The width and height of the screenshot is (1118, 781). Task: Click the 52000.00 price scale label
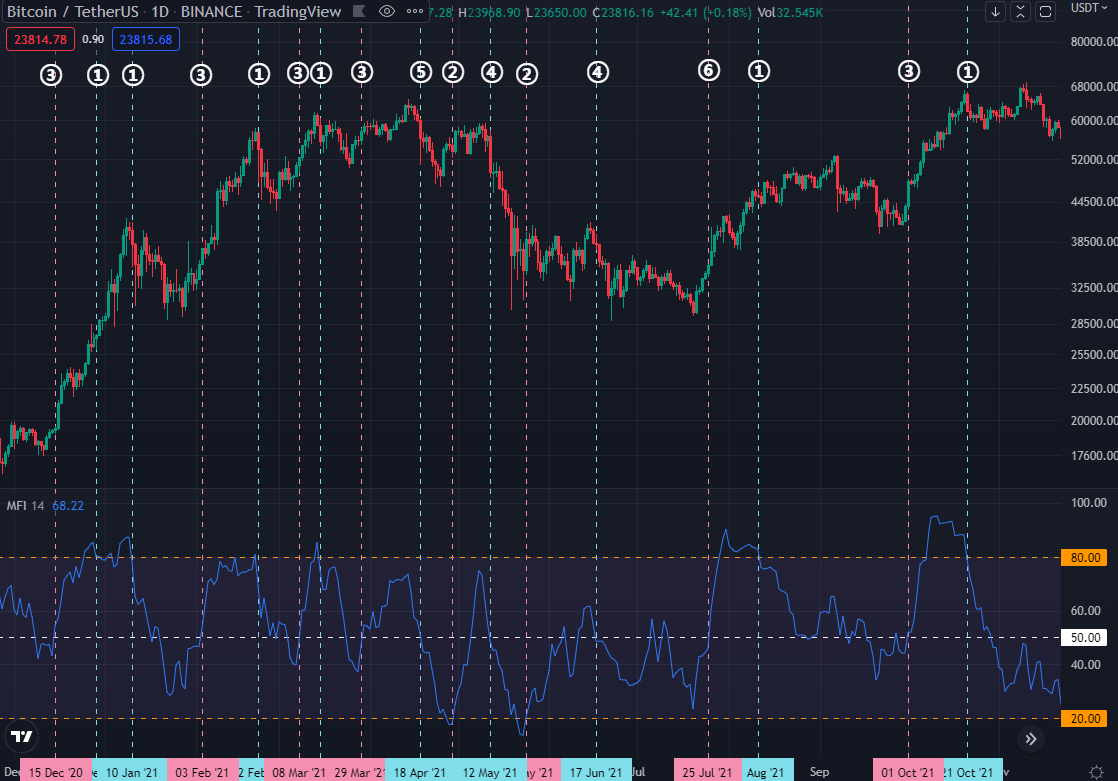click(x=1094, y=160)
